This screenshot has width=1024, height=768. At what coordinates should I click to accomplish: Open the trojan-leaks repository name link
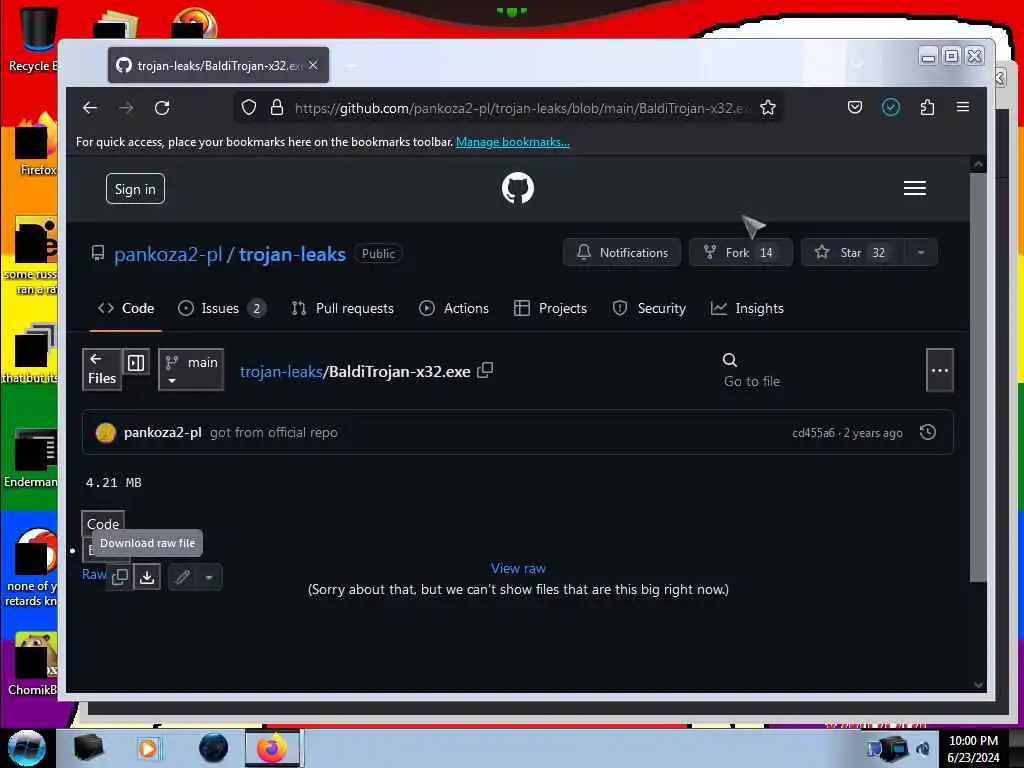[x=292, y=254]
